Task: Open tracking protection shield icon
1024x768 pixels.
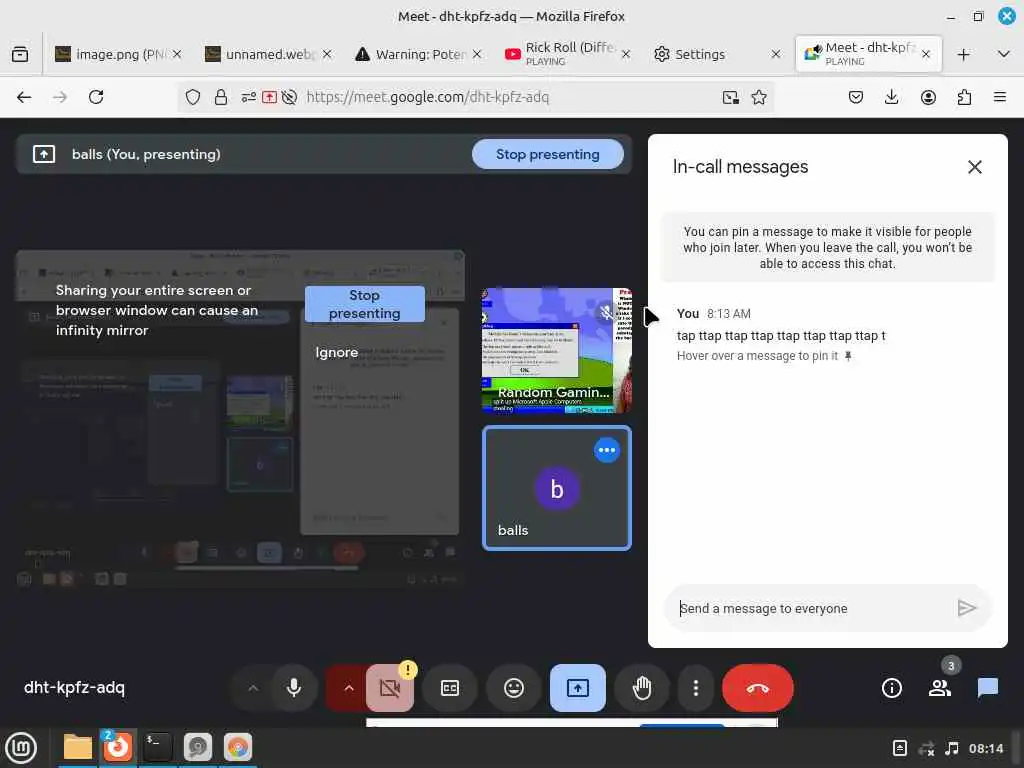Action: click(193, 97)
